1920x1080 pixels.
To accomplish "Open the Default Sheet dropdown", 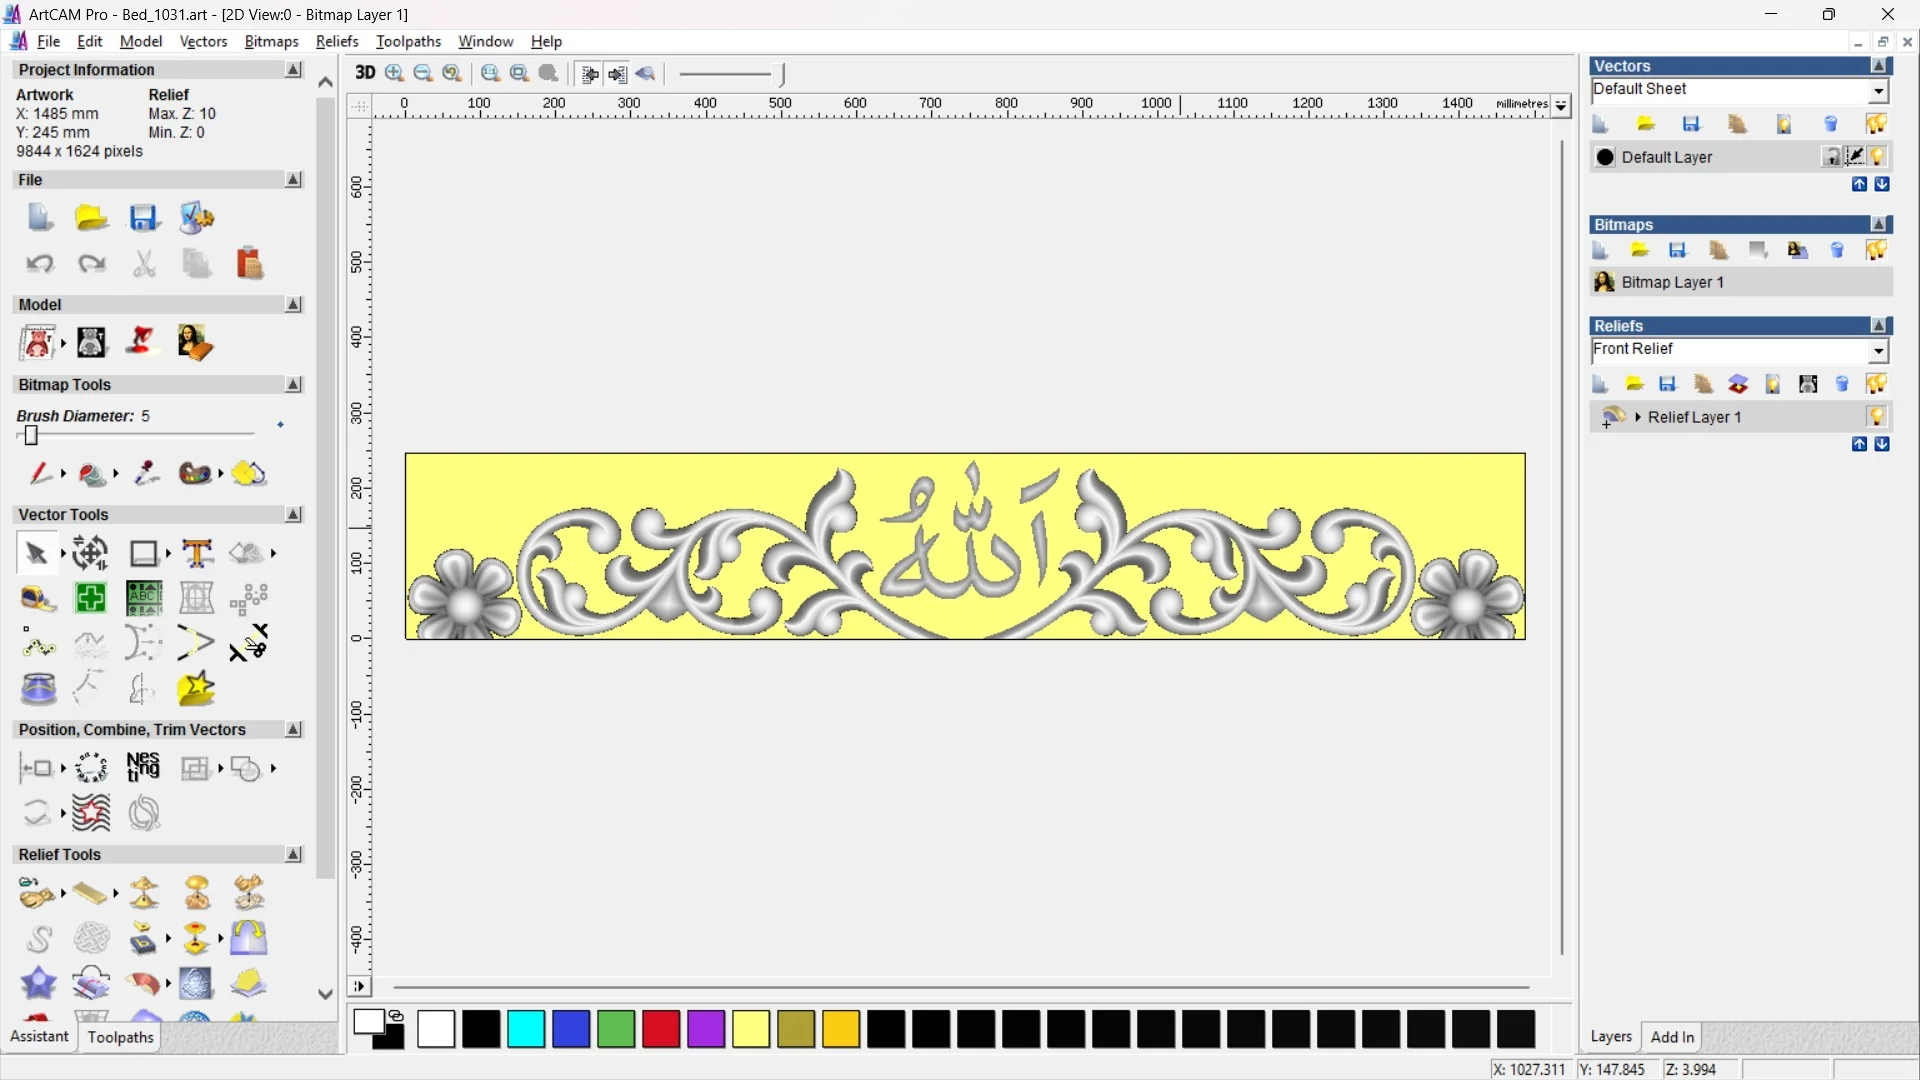I will pyautogui.click(x=1879, y=90).
